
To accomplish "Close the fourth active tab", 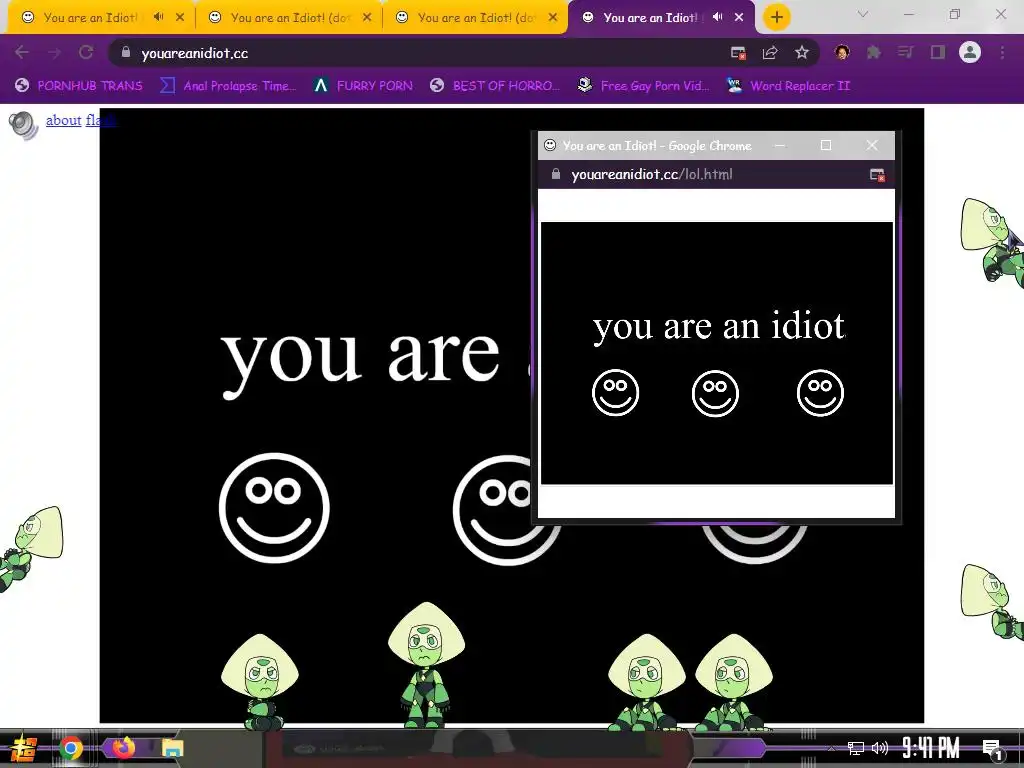I will [x=739, y=18].
